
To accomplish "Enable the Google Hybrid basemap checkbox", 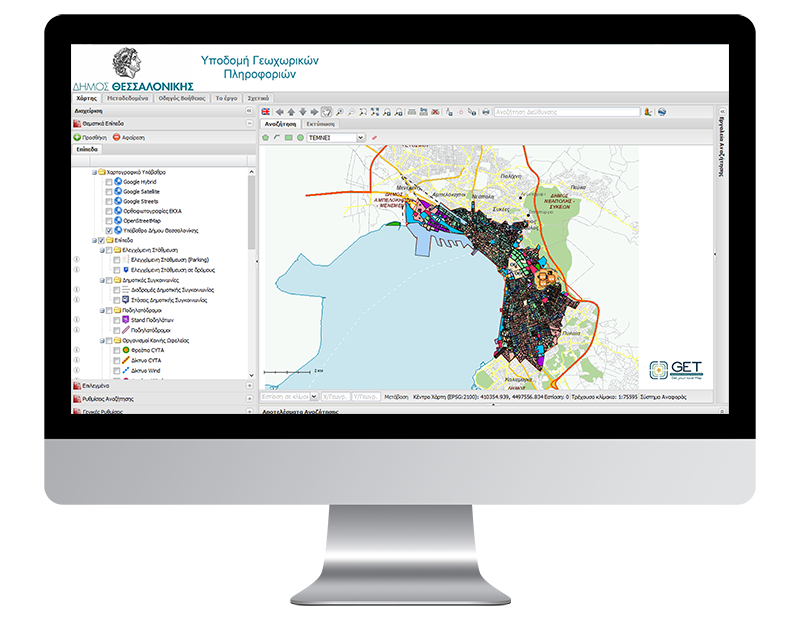I will click(109, 182).
